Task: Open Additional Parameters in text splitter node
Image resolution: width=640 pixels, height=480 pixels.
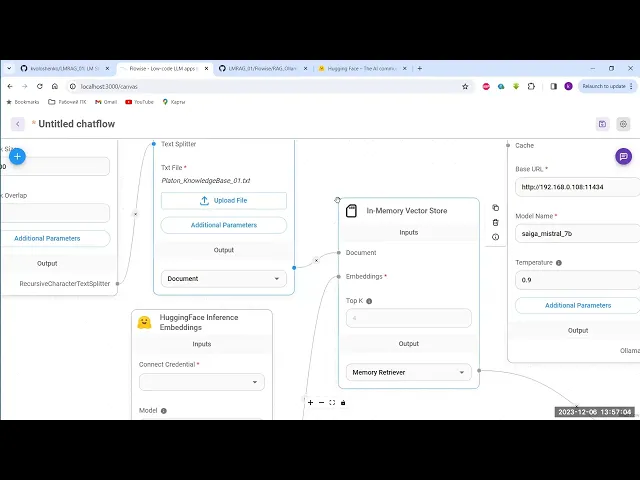Action: [x=47, y=238]
